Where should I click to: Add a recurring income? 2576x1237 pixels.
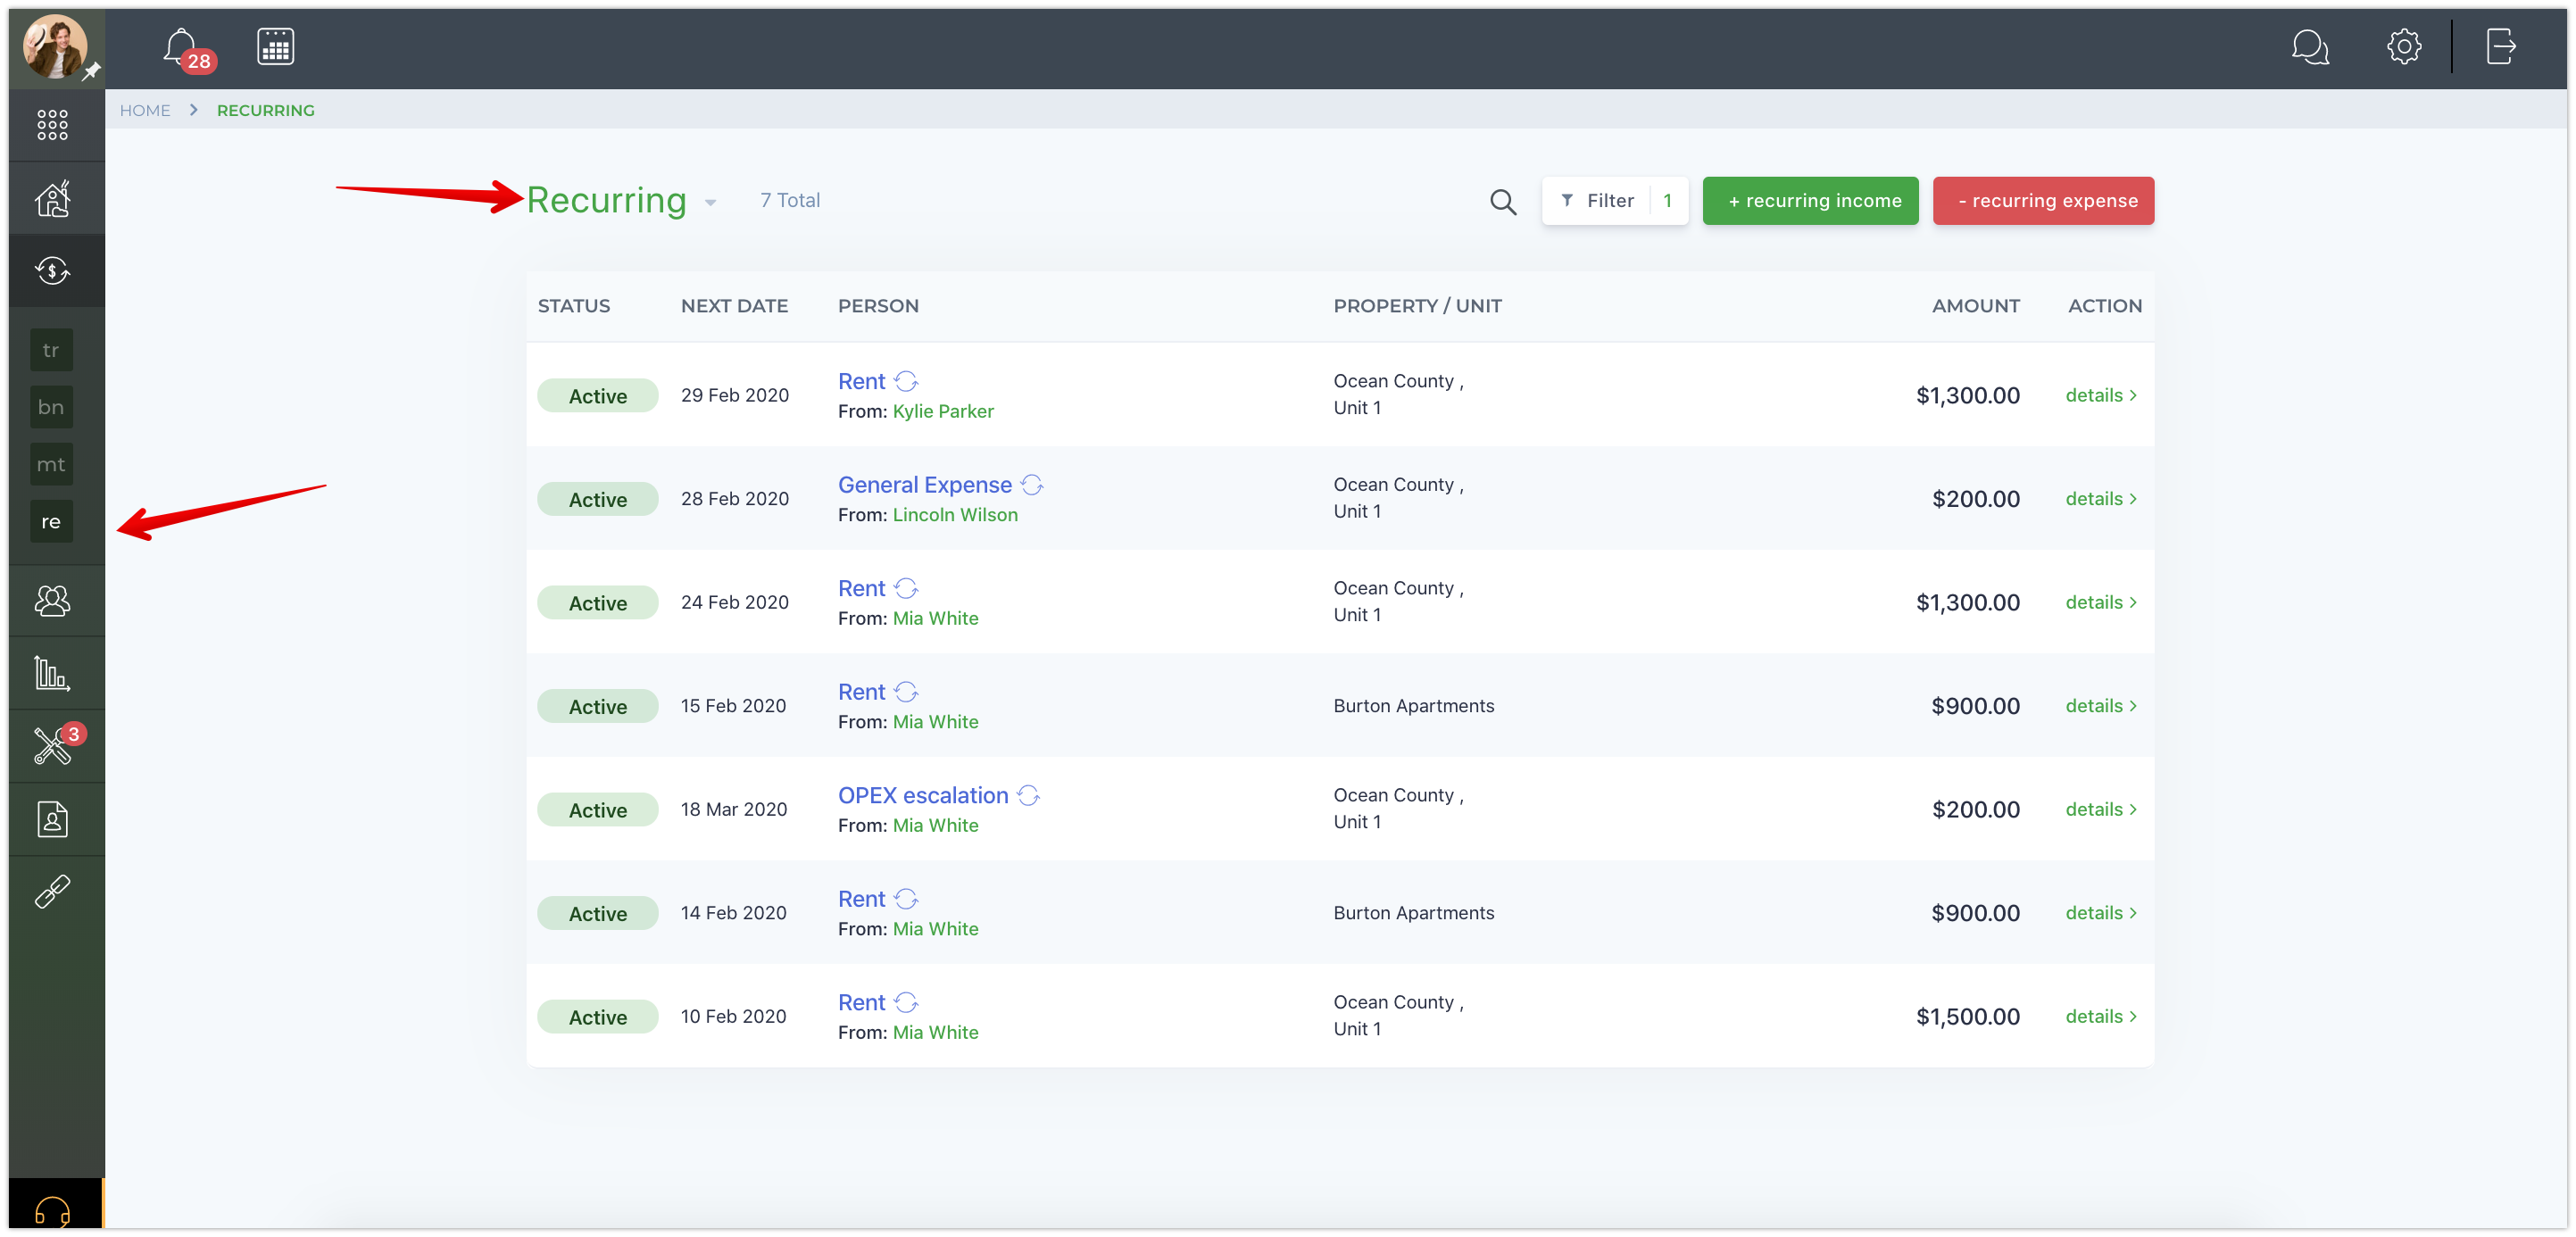(x=1810, y=201)
